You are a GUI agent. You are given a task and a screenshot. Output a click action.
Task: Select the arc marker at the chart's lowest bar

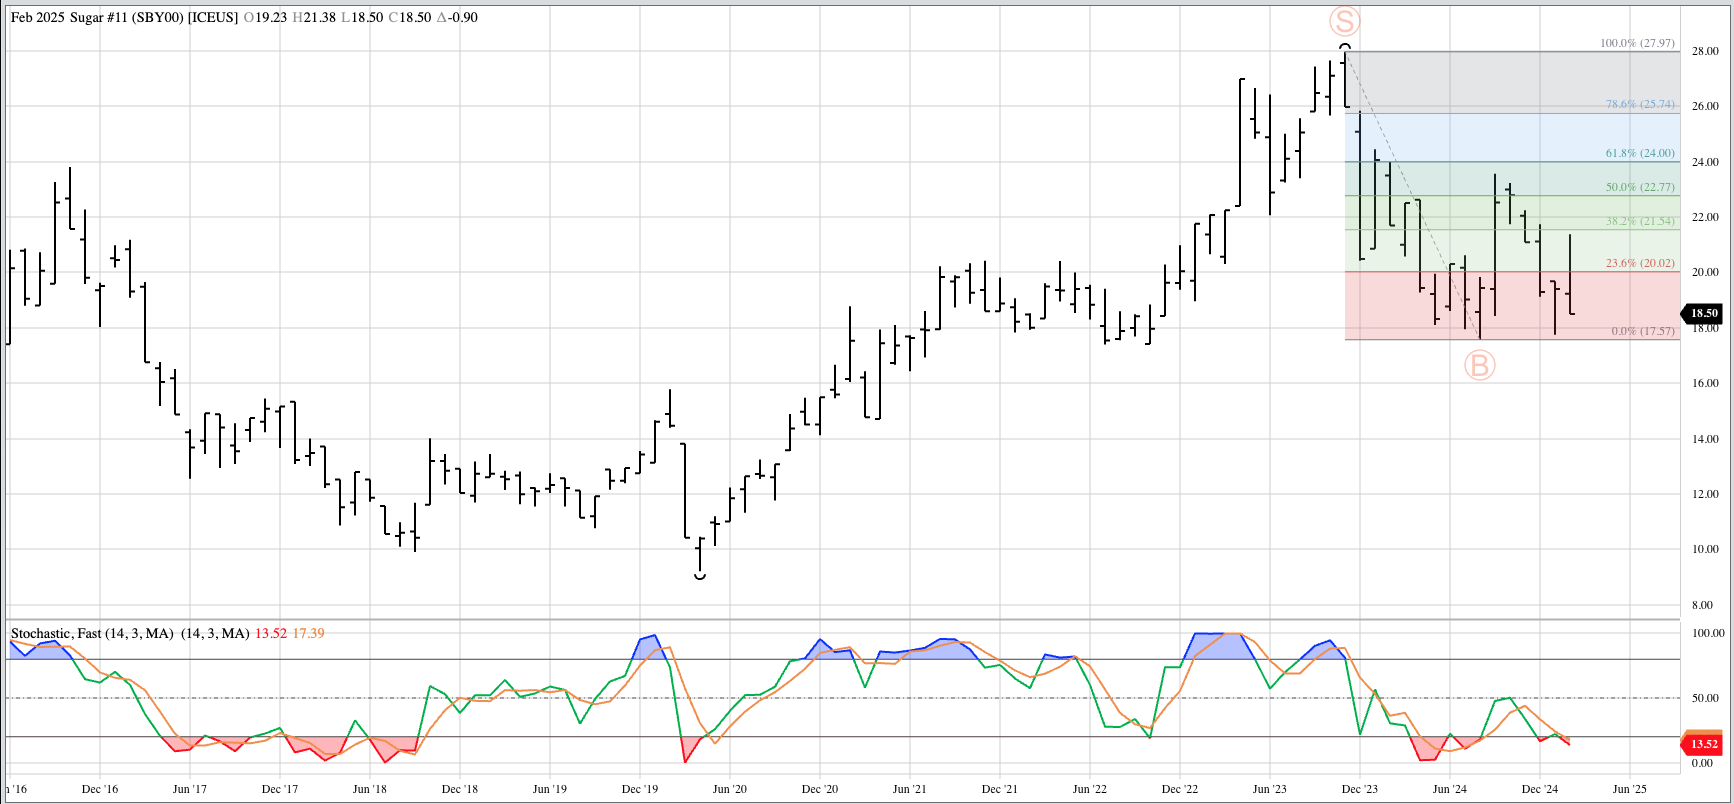(x=700, y=575)
